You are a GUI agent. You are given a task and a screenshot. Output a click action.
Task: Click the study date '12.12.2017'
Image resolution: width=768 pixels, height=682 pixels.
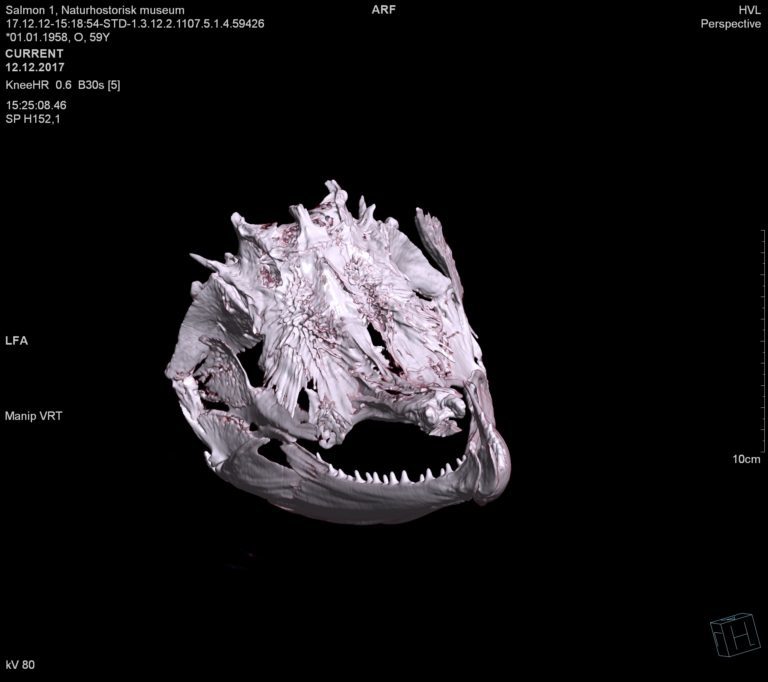pyautogui.click(x=35, y=67)
